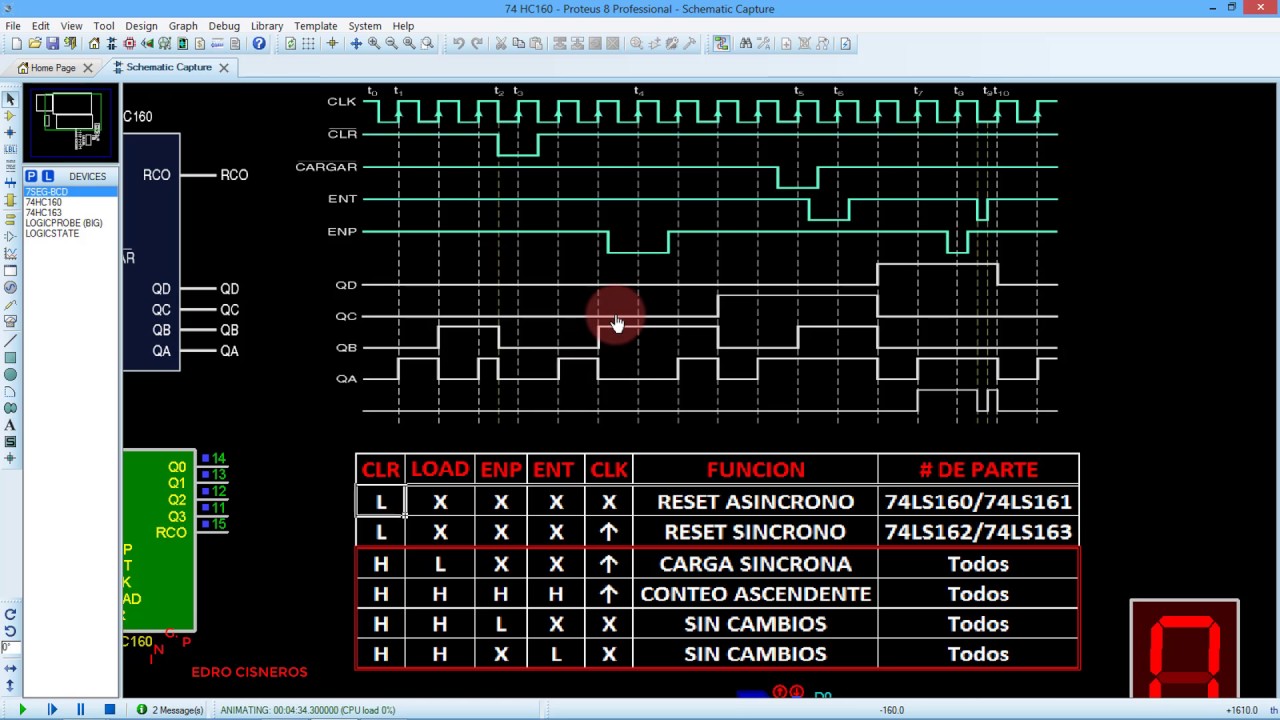Select the Wire Label (LBL) tool
Image resolution: width=1280 pixels, height=720 pixels.
[x=10, y=149]
